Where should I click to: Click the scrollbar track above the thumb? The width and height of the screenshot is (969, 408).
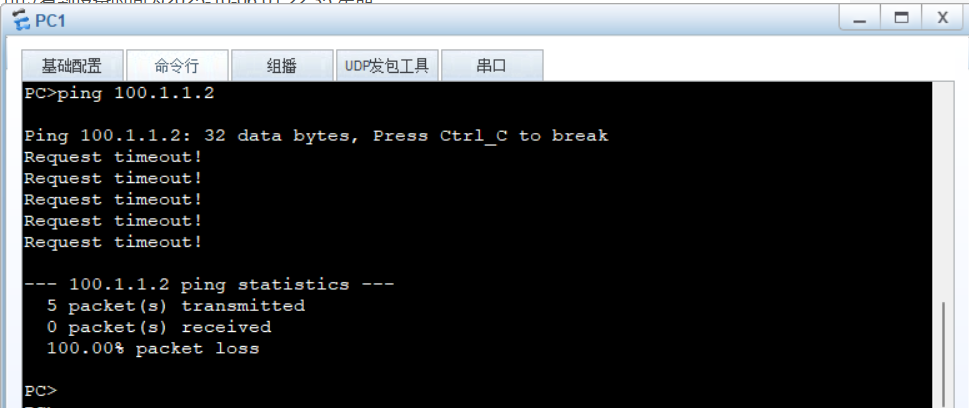coord(943,192)
